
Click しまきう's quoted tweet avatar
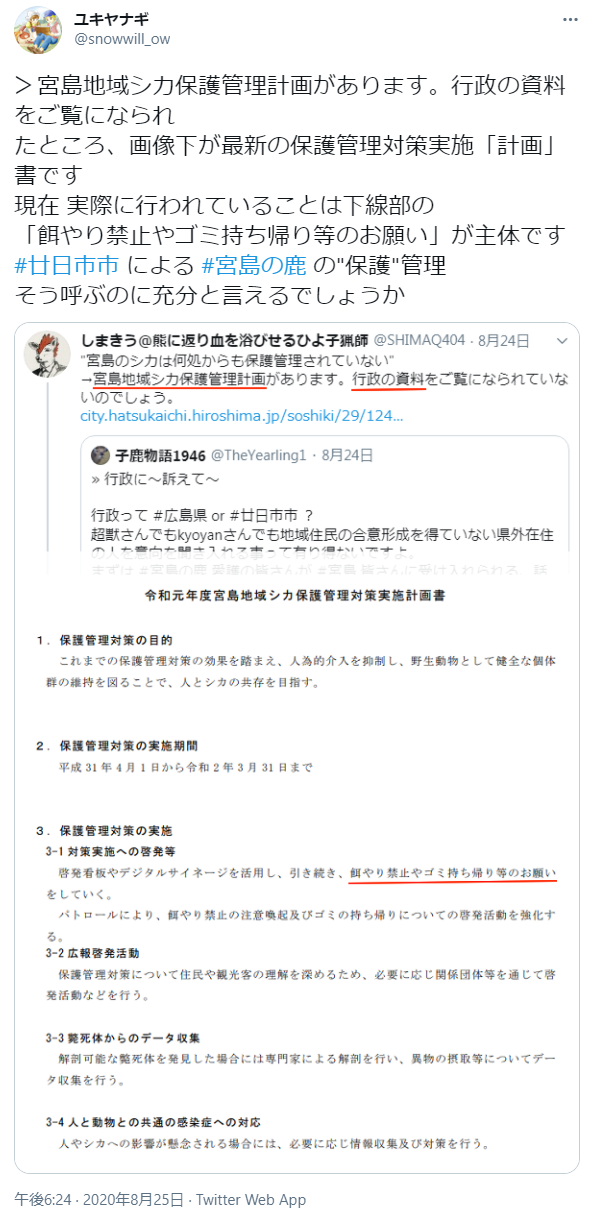[x=46, y=353]
